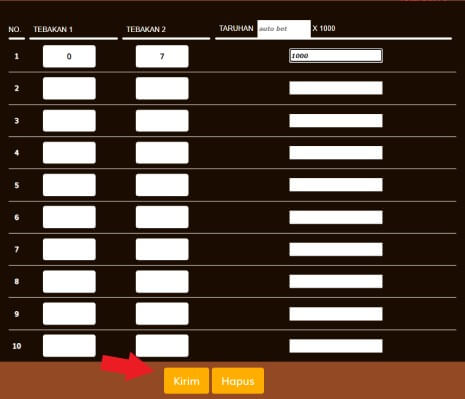465x399 pixels.
Task: Focus the bet amount field in row 2
Action: [x=336, y=88]
